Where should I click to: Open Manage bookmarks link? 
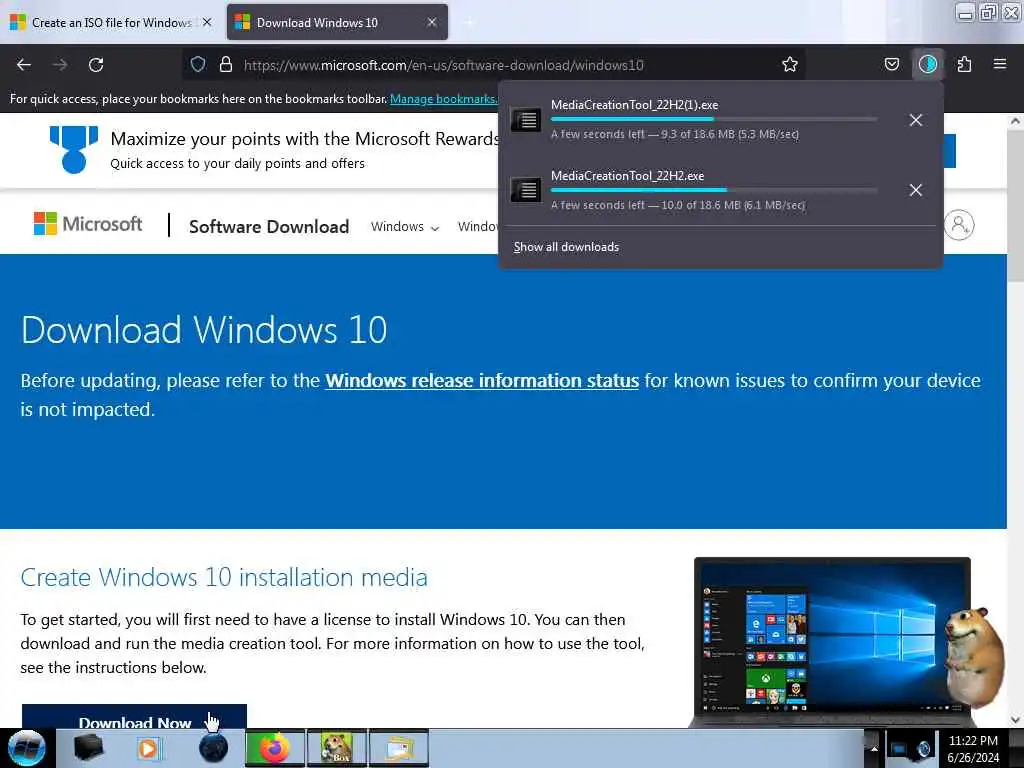click(x=444, y=99)
